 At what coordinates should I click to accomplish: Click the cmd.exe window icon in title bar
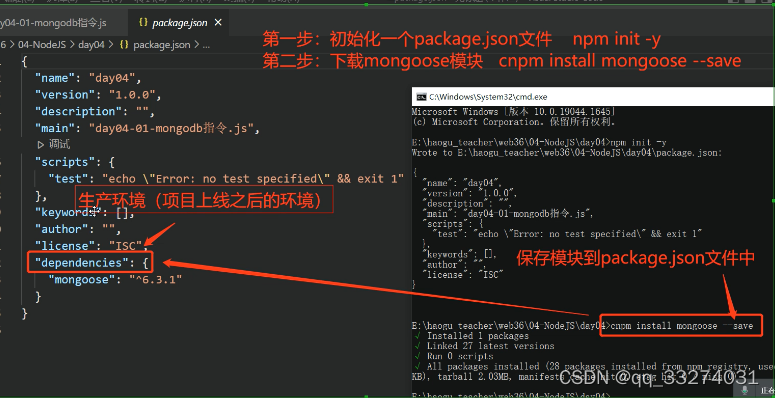tap(421, 97)
